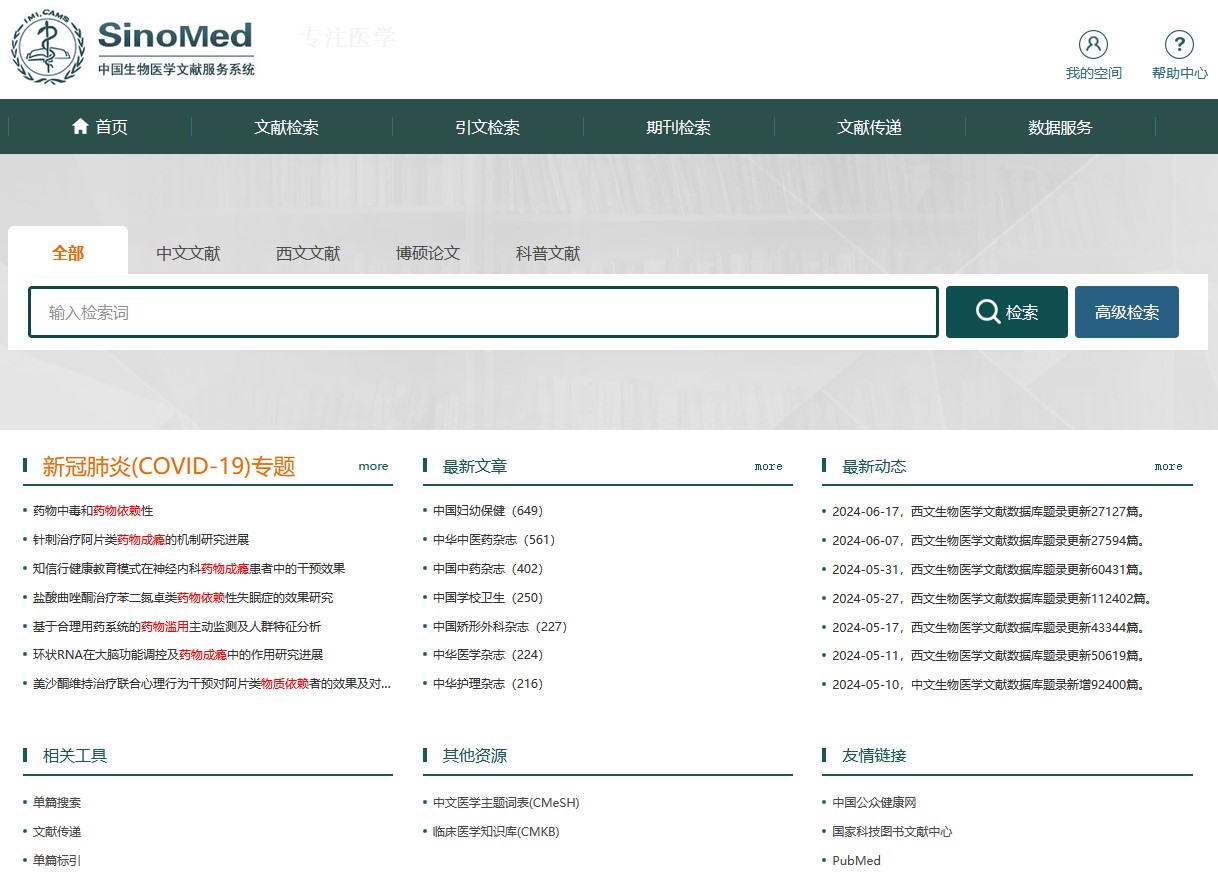This screenshot has width=1218, height=876.
Task: Open article 环状RNA在大脑功能调控
Action: tap(178, 655)
